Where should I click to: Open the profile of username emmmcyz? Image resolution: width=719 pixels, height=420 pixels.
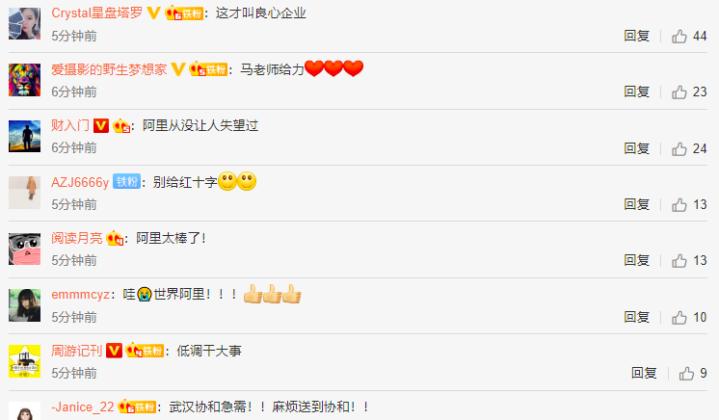[80, 294]
